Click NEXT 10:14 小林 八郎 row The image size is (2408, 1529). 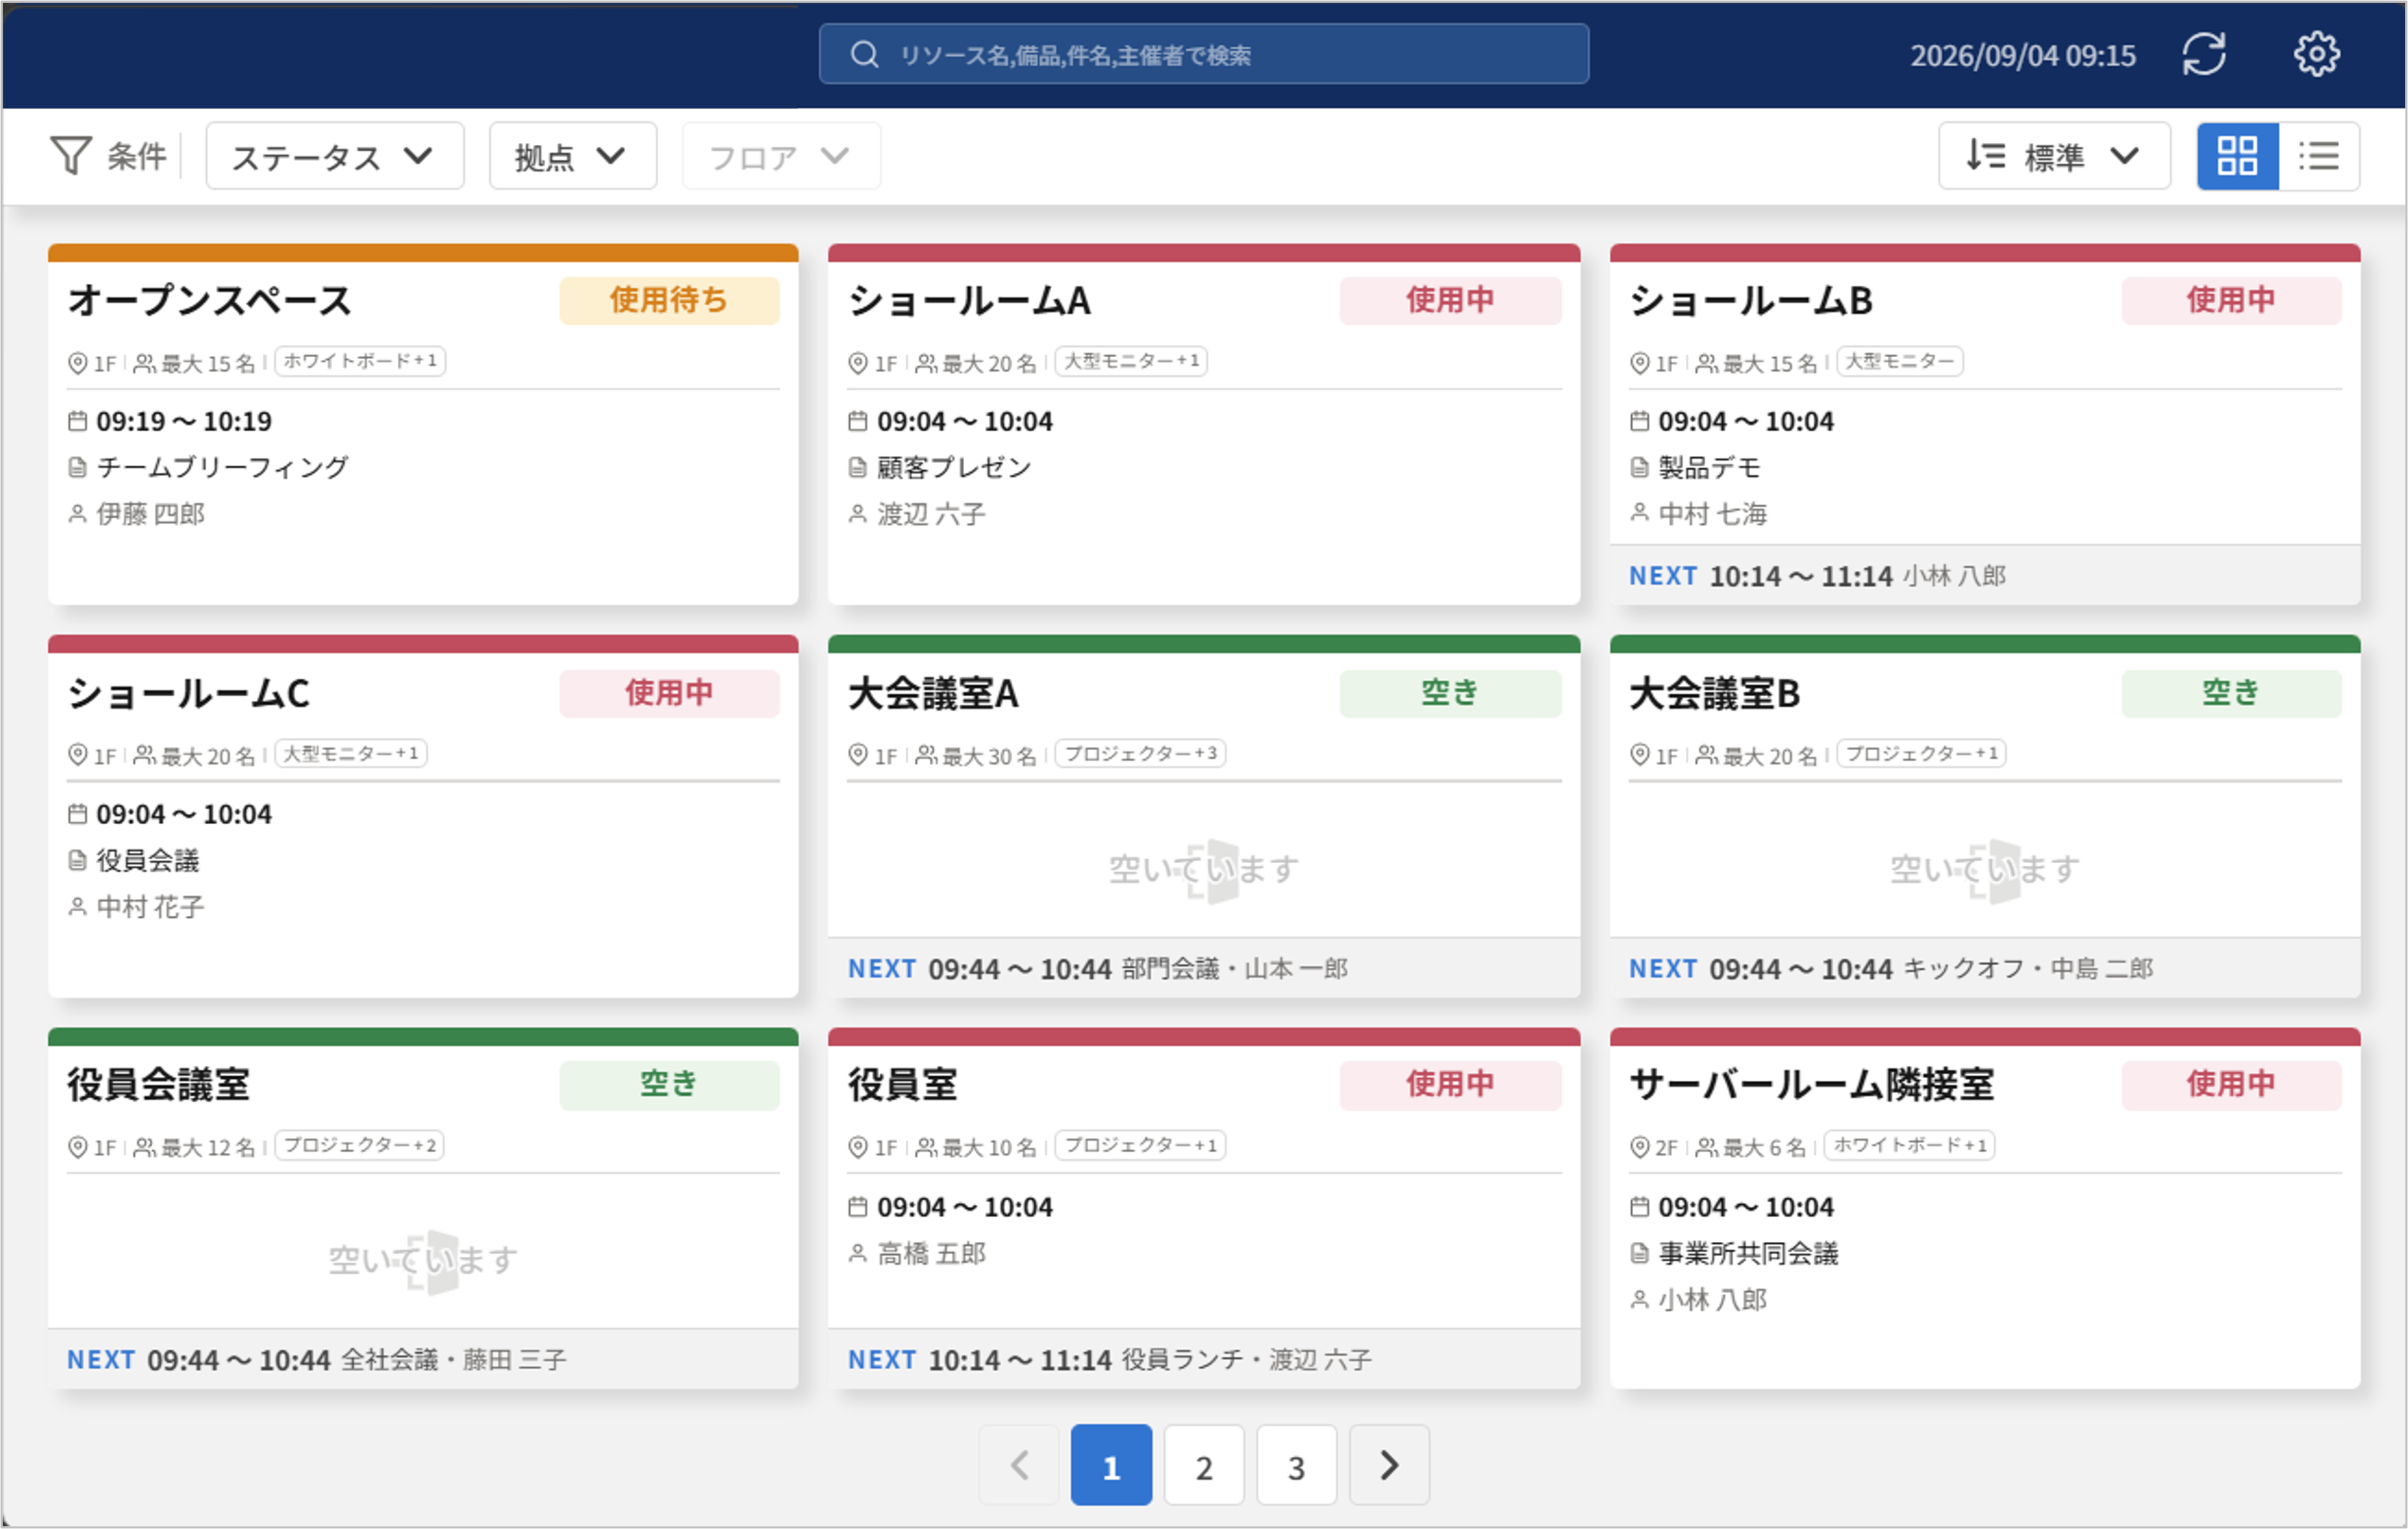point(1985,576)
